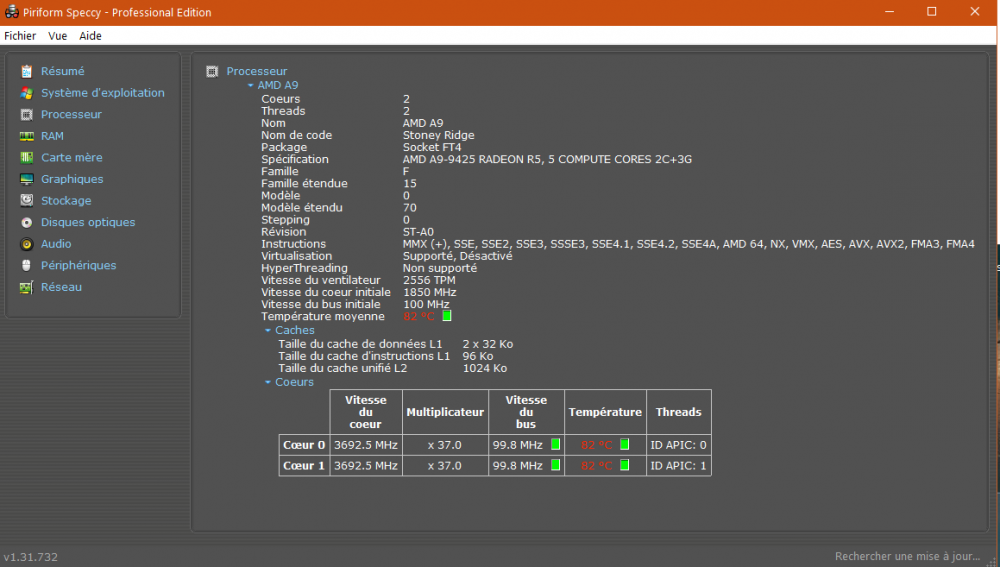Click the Périphériques mouse icon
Image resolution: width=1000 pixels, height=567 pixels.
point(26,265)
